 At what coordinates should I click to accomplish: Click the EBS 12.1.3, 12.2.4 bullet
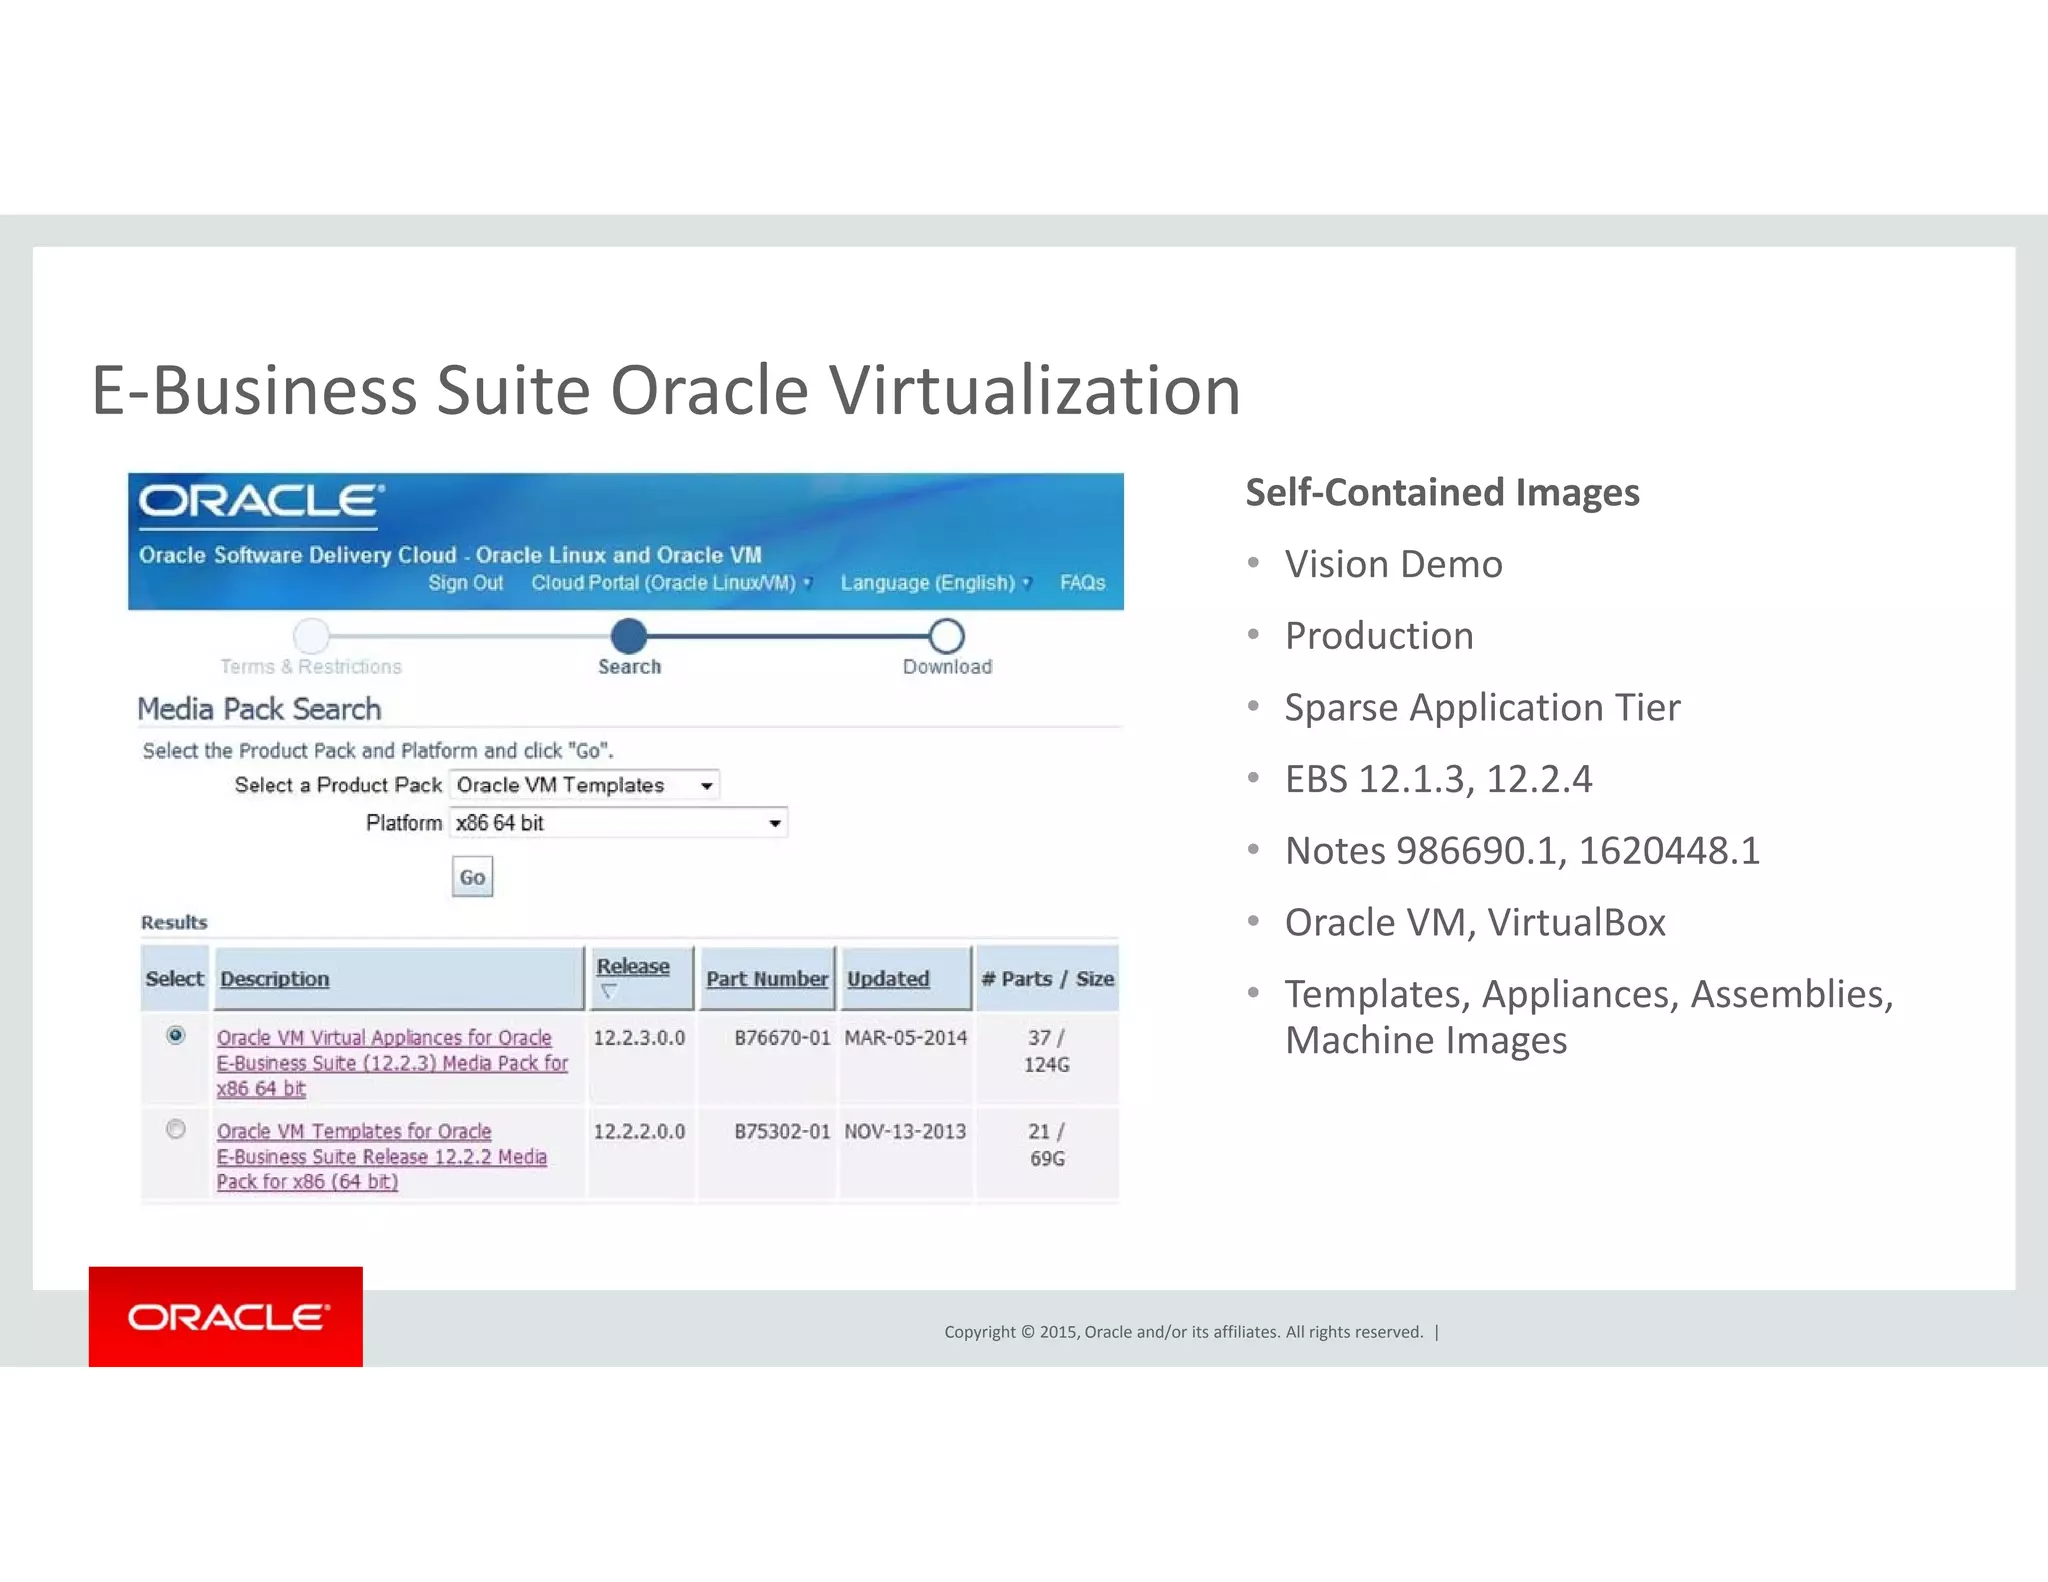tap(1438, 779)
